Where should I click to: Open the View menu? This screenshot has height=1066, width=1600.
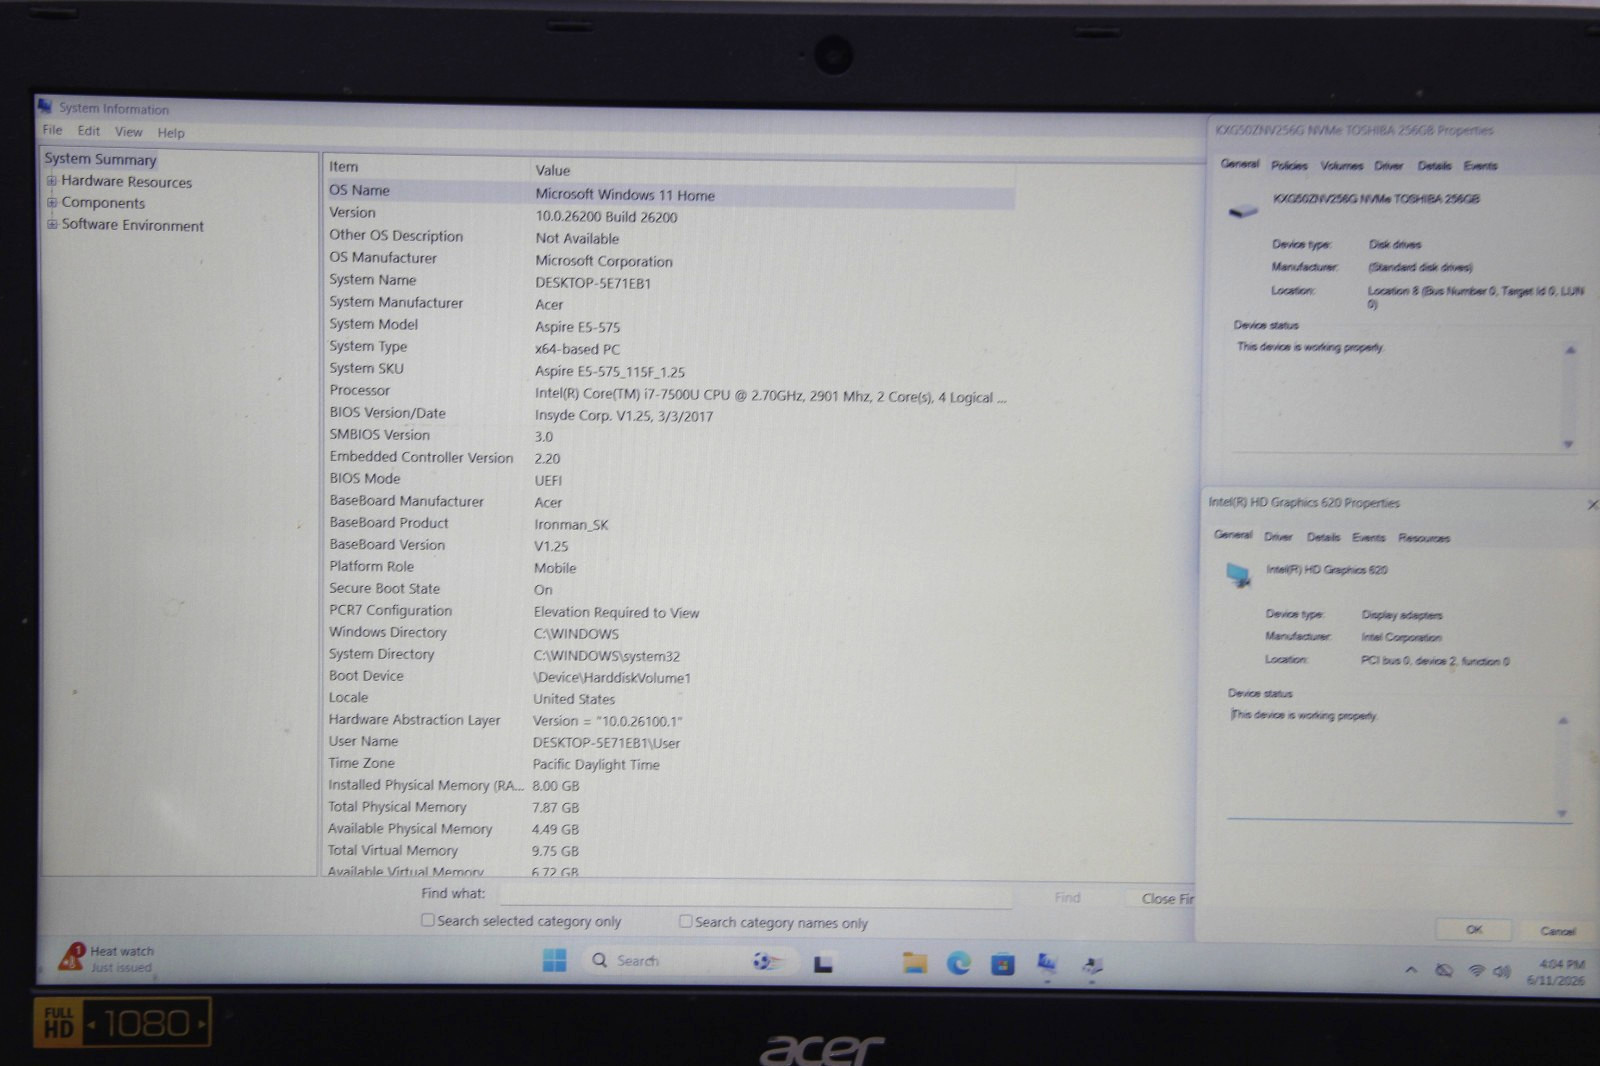[128, 132]
